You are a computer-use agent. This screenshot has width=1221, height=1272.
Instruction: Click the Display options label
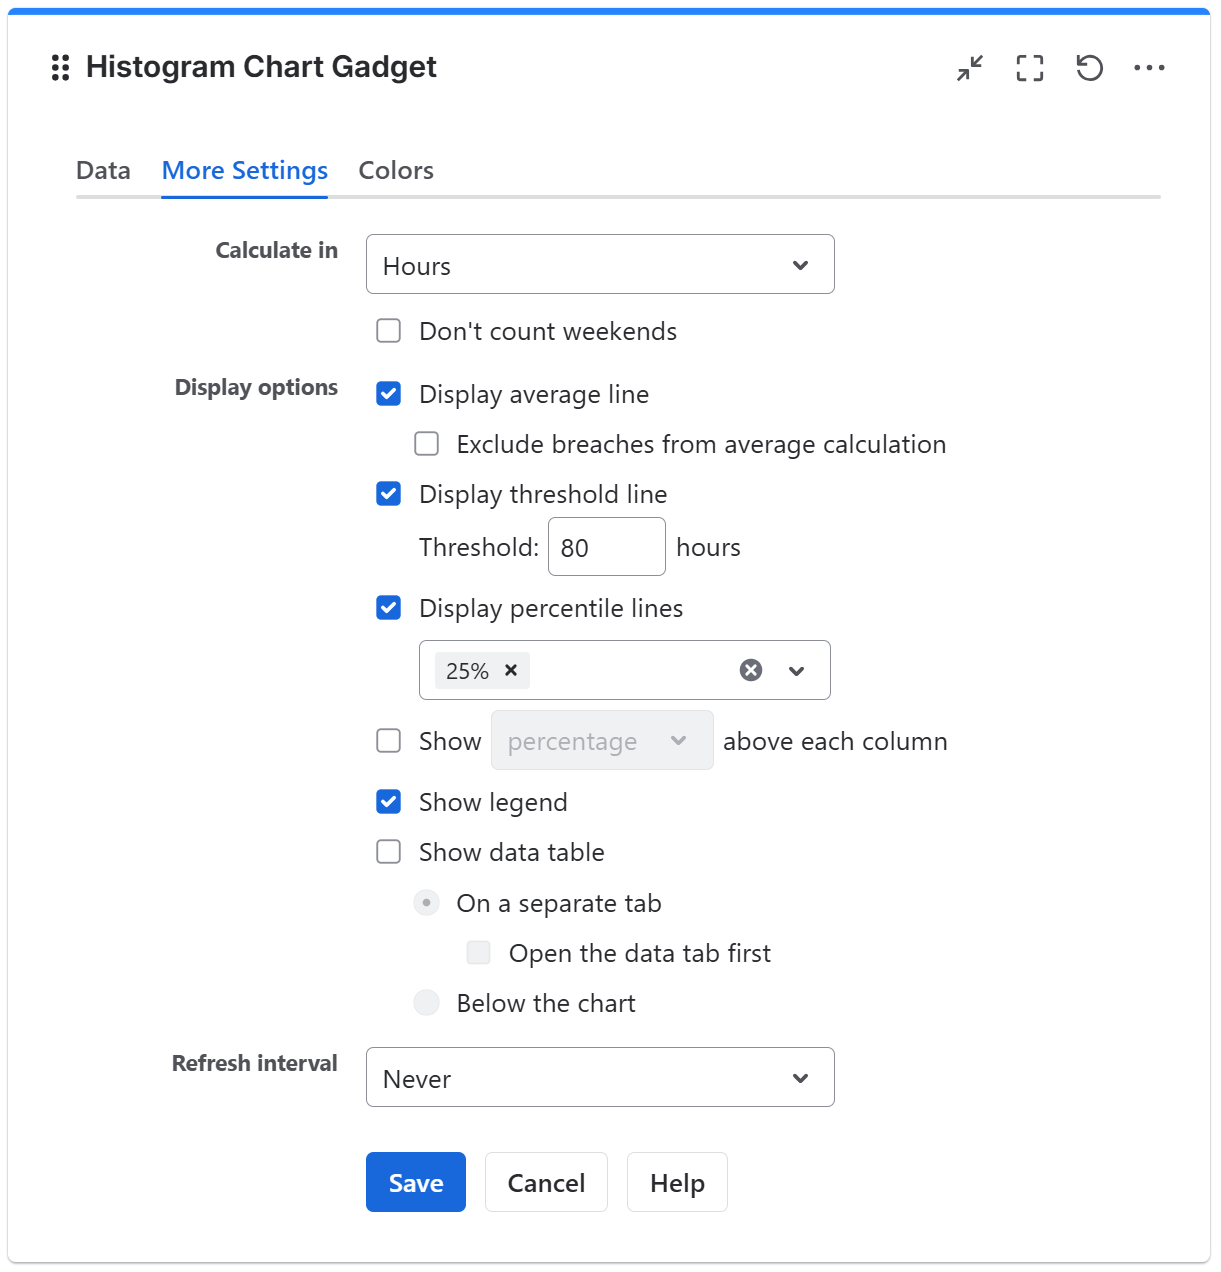[x=256, y=387]
